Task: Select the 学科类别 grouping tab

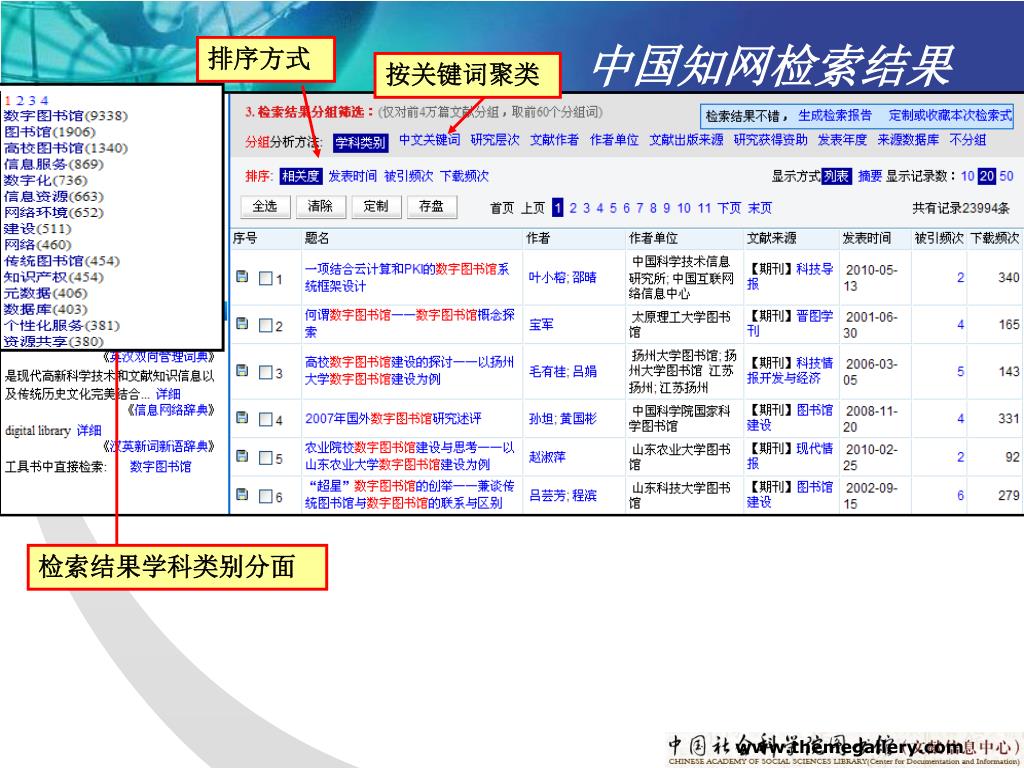Action: tap(360, 142)
